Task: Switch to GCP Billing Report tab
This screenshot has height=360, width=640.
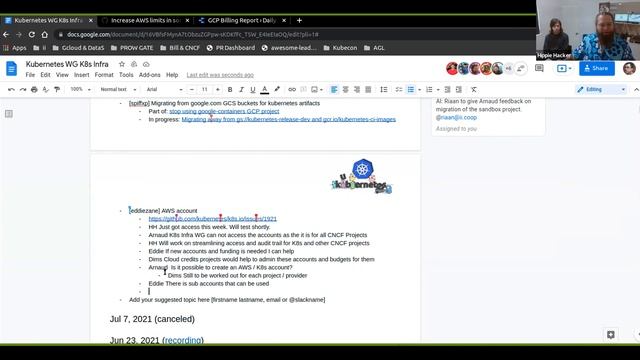Action: pos(242,20)
